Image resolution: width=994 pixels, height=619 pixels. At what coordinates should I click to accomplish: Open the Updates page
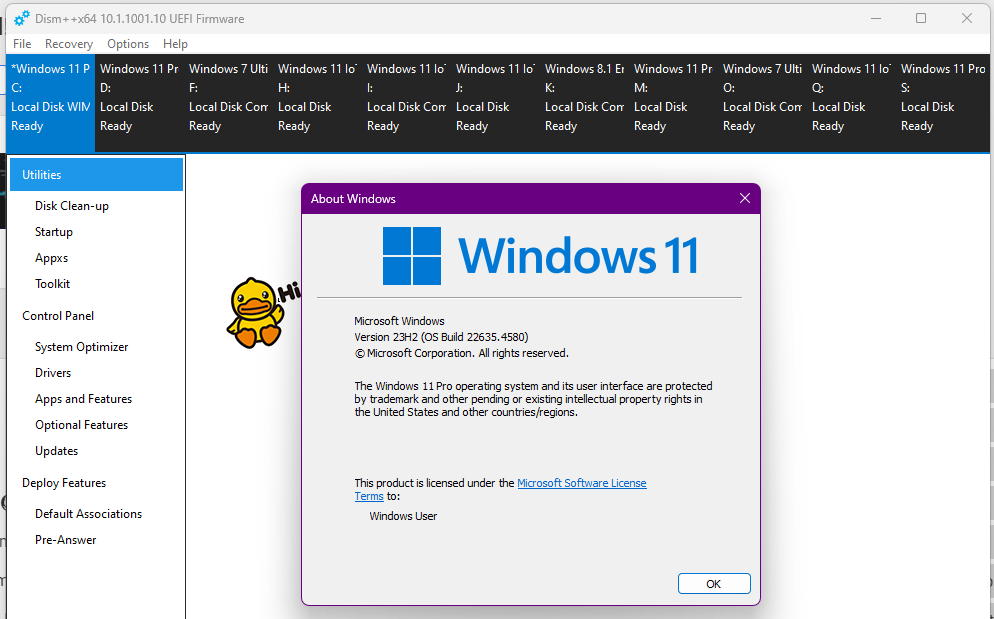[x=56, y=451]
